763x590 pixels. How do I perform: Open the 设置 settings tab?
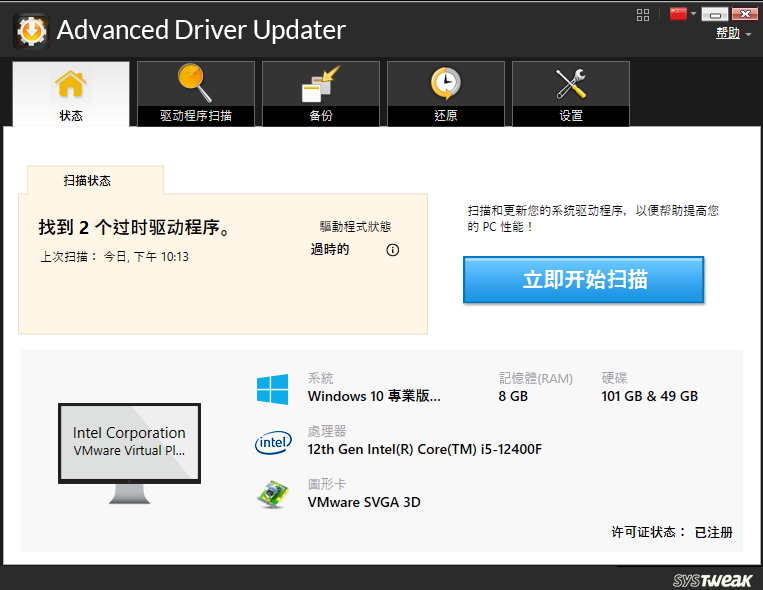[571, 93]
